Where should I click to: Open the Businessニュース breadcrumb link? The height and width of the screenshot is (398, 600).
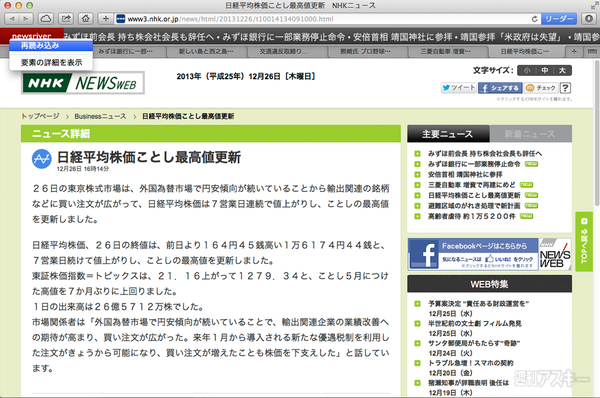coord(100,116)
